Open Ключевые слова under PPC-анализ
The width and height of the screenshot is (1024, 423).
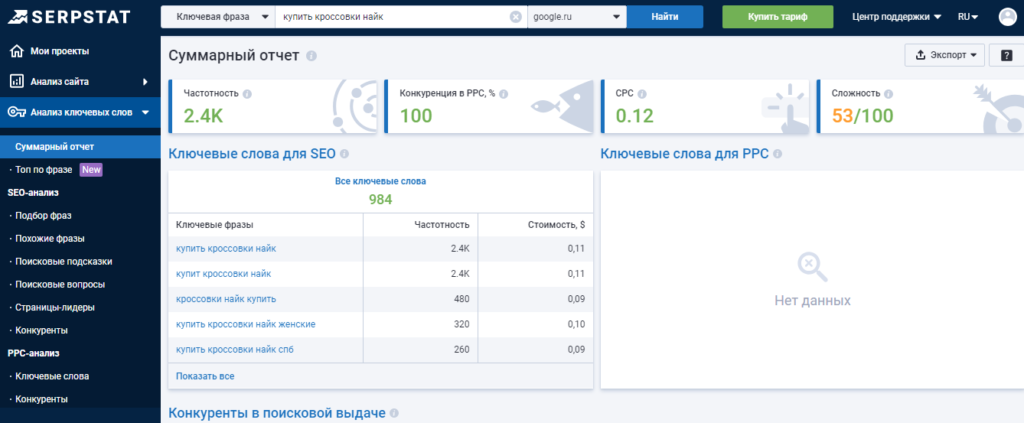52,376
